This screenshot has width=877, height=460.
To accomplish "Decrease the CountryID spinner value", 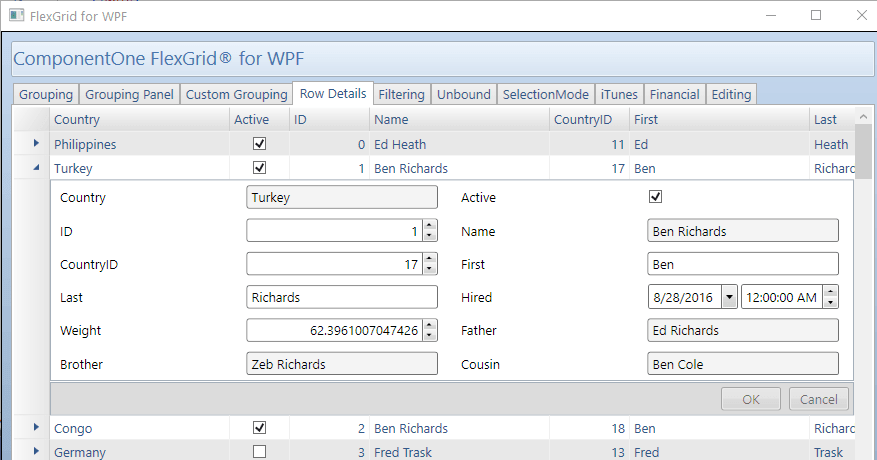I will tap(430, 270).
